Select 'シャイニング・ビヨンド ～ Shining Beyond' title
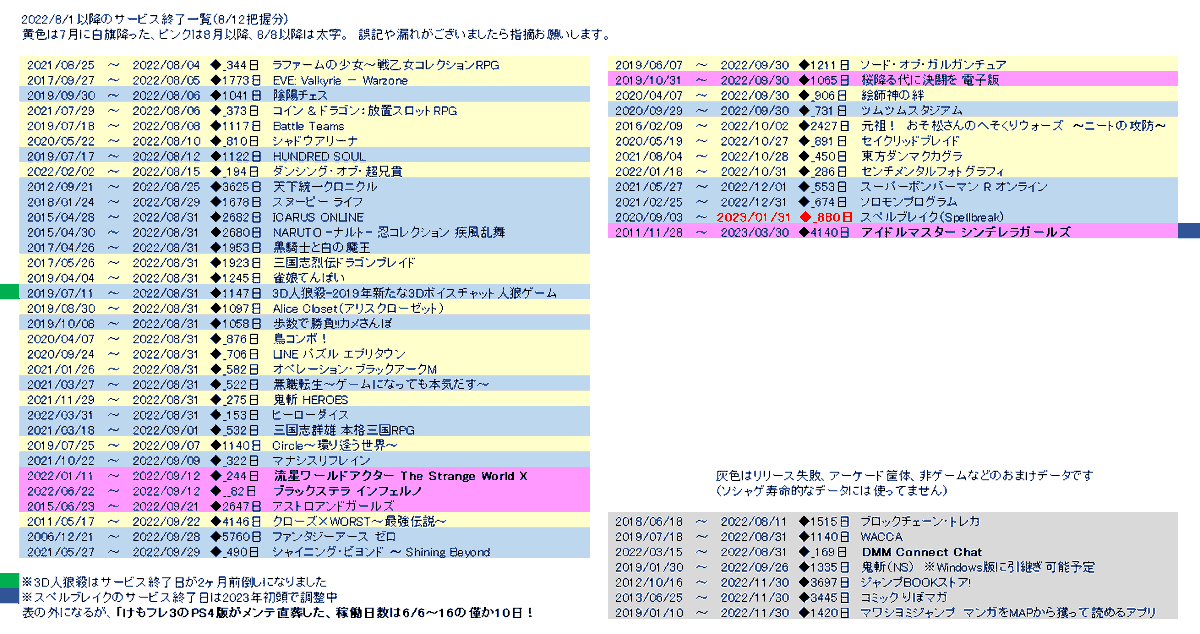The width and height of the screenshot is (1200, 634). point(381,551)
